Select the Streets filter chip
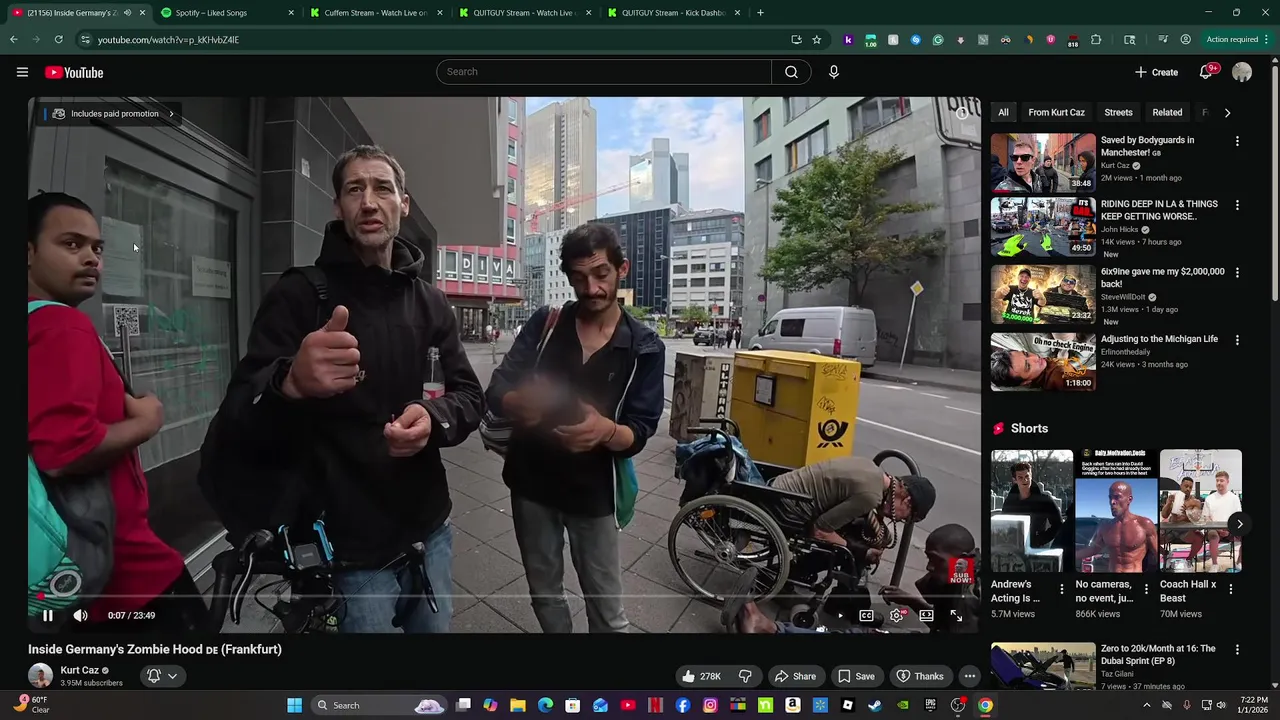1280x720 pixels. [x=1118, y=113]
